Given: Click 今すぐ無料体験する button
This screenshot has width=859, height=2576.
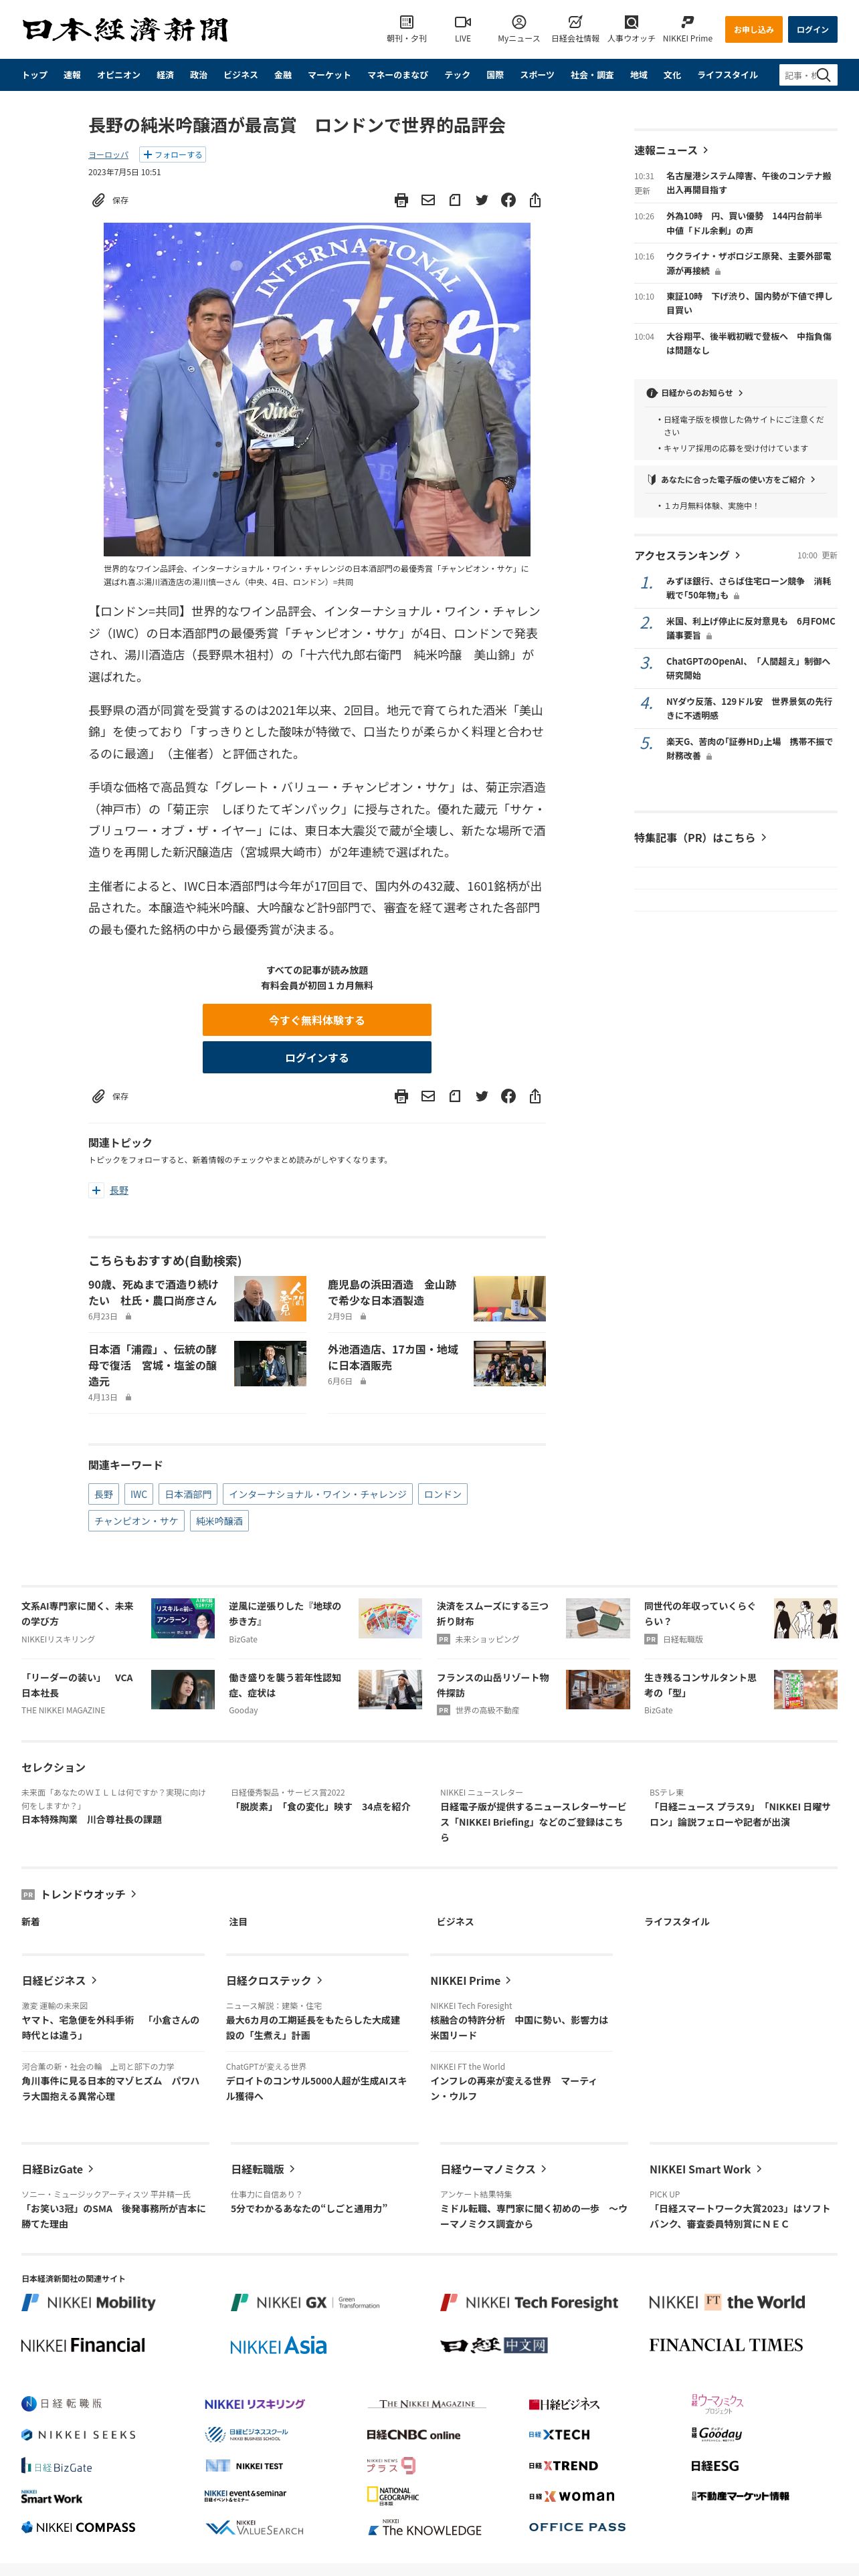Looking at the screenshot, I should (317, 1020).
